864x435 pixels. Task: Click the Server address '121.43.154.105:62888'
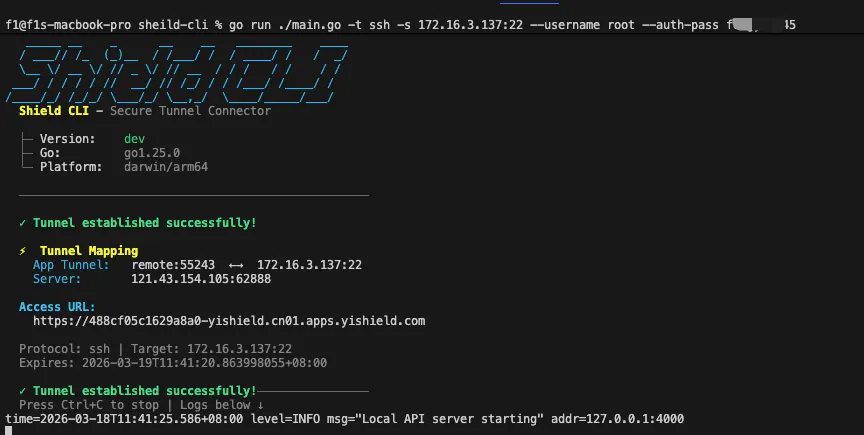click(x=201, y=279)
